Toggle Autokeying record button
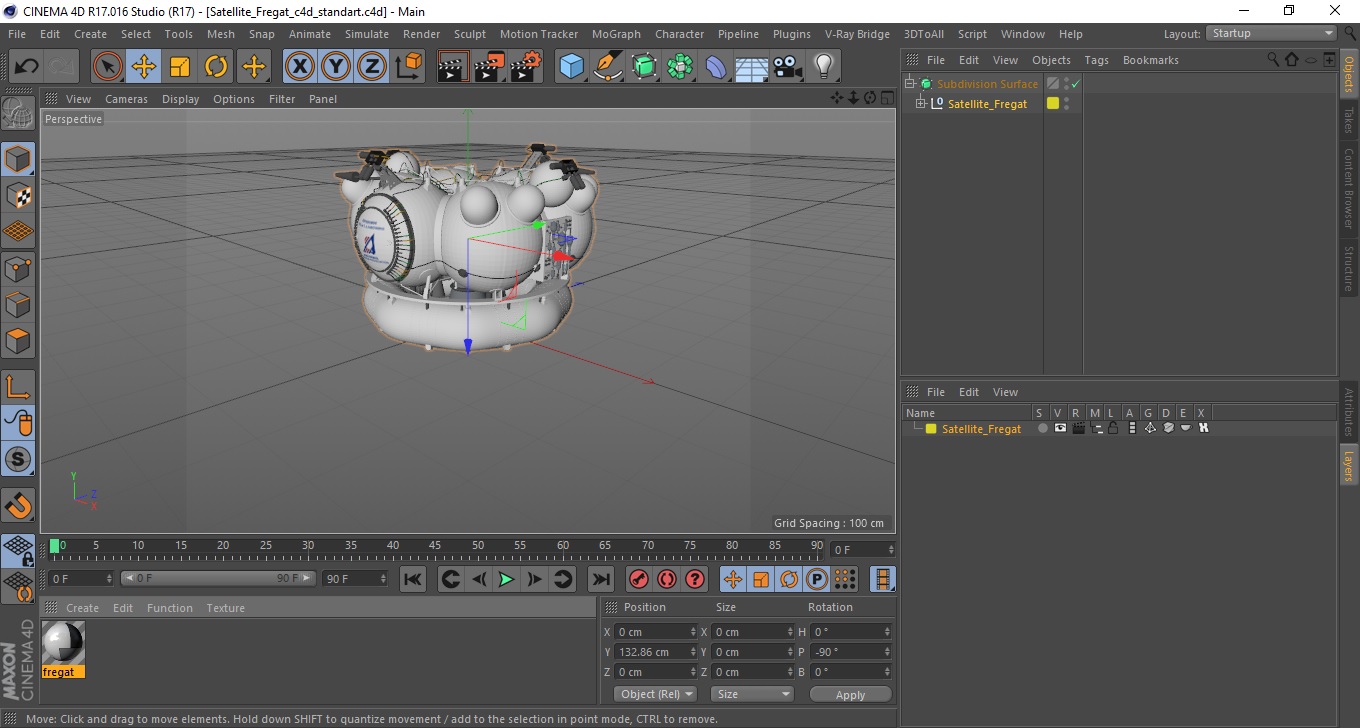 click(666, 579)
